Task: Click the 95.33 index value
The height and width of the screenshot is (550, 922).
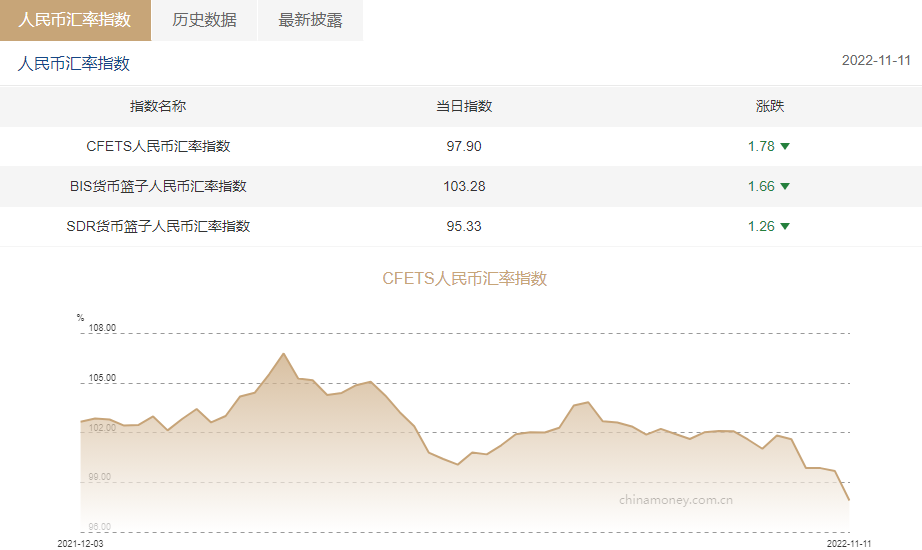Action: (x=464, y=226)
